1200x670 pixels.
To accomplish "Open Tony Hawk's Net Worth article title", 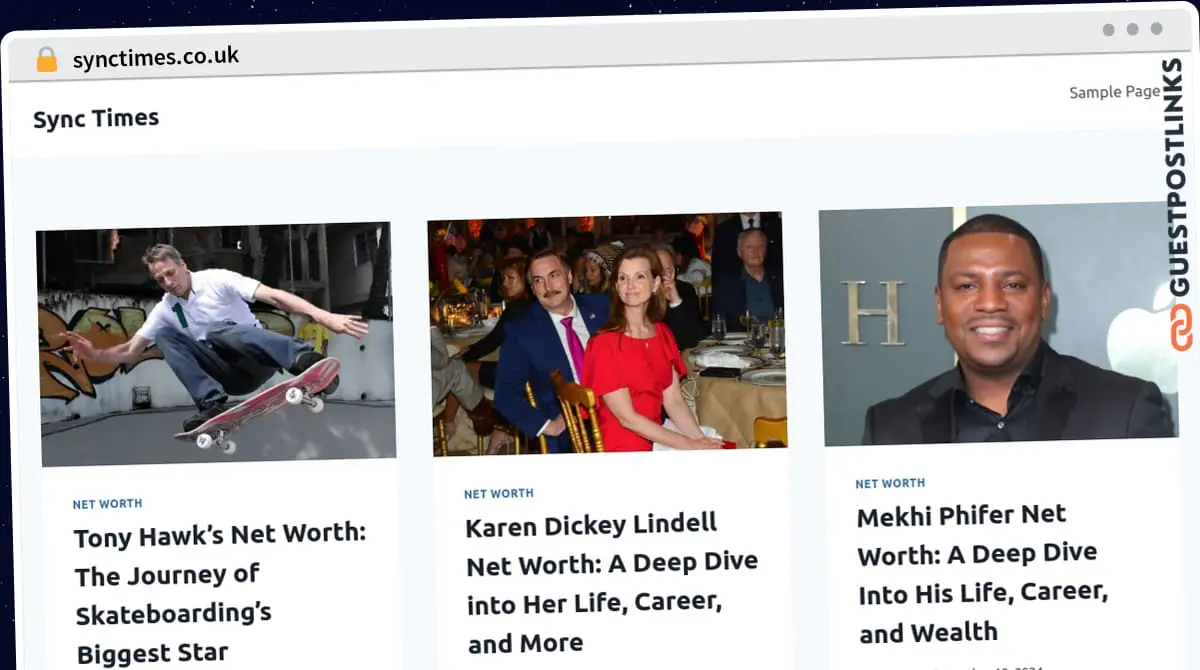I will point(221,594).
